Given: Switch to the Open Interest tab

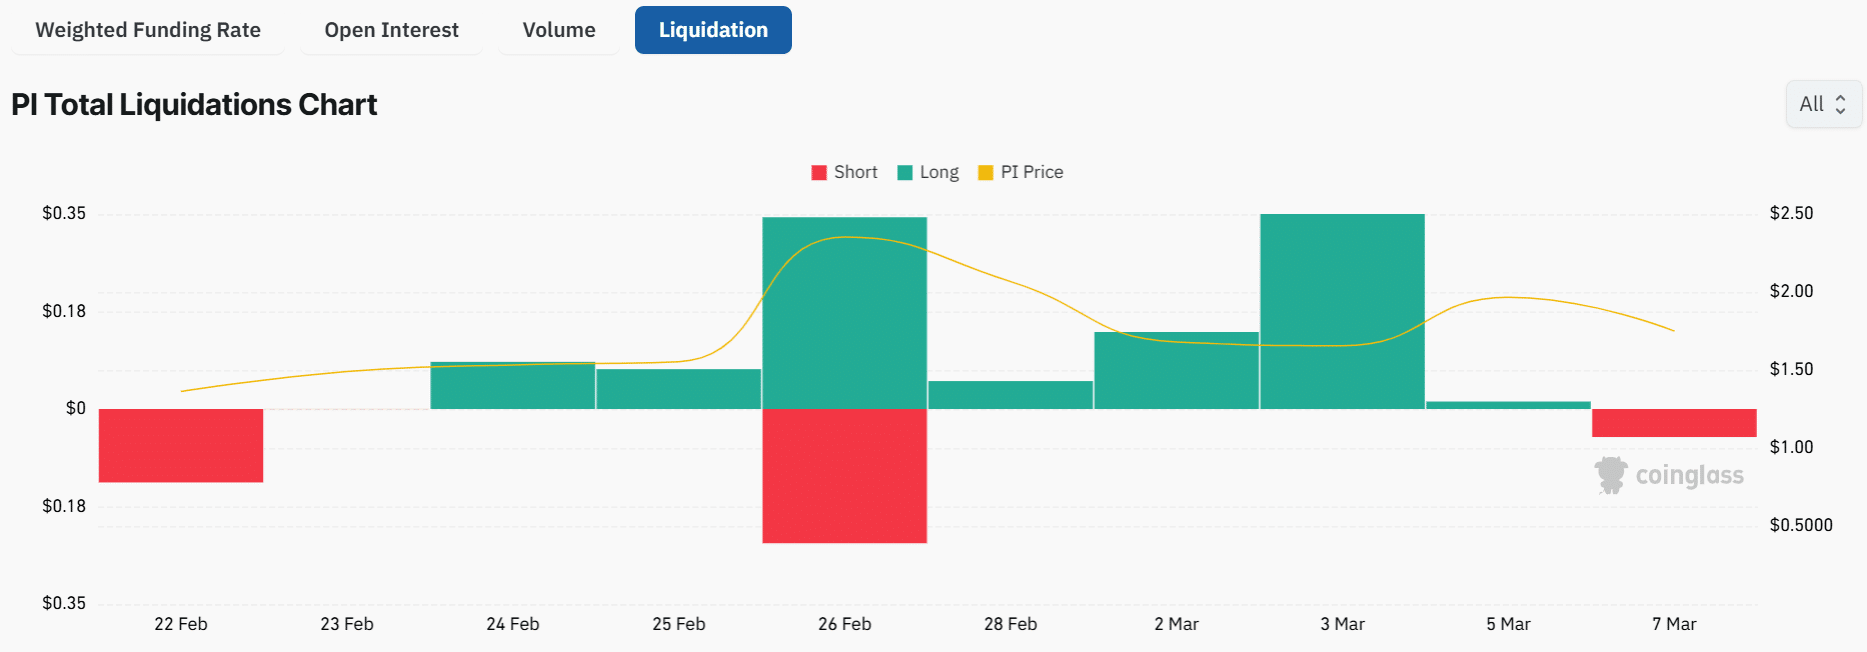Looking at the screenshot, I should [391, 30].
